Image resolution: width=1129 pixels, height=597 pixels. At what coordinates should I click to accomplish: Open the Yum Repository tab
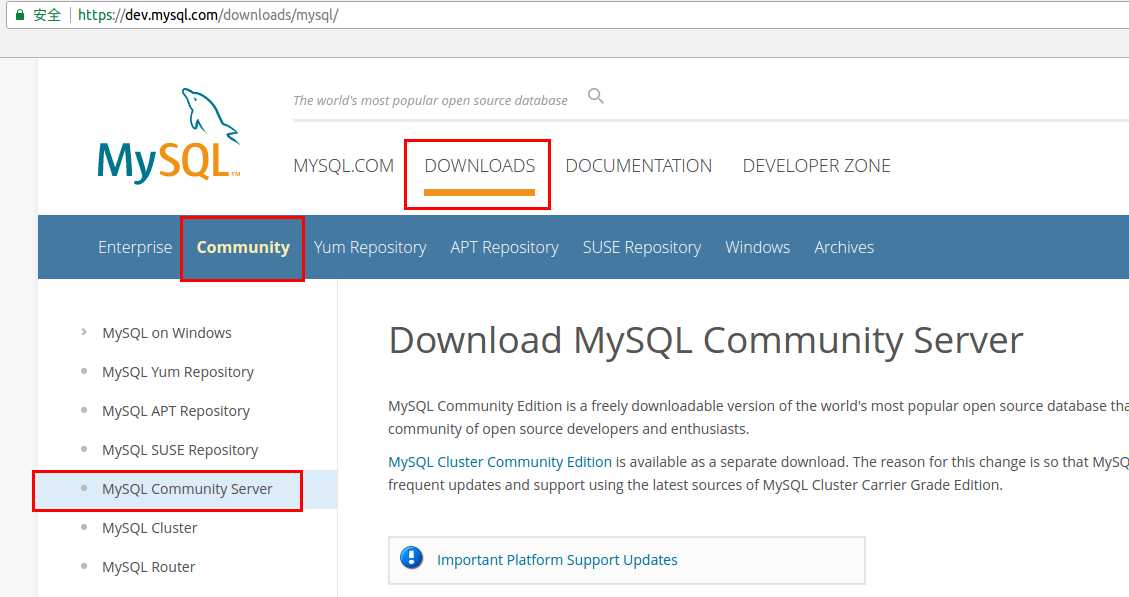tap(370, 247)
